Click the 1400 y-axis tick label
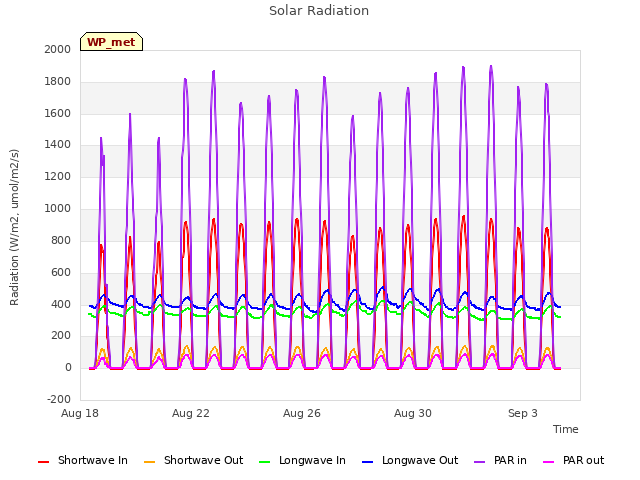 (58, 144)
